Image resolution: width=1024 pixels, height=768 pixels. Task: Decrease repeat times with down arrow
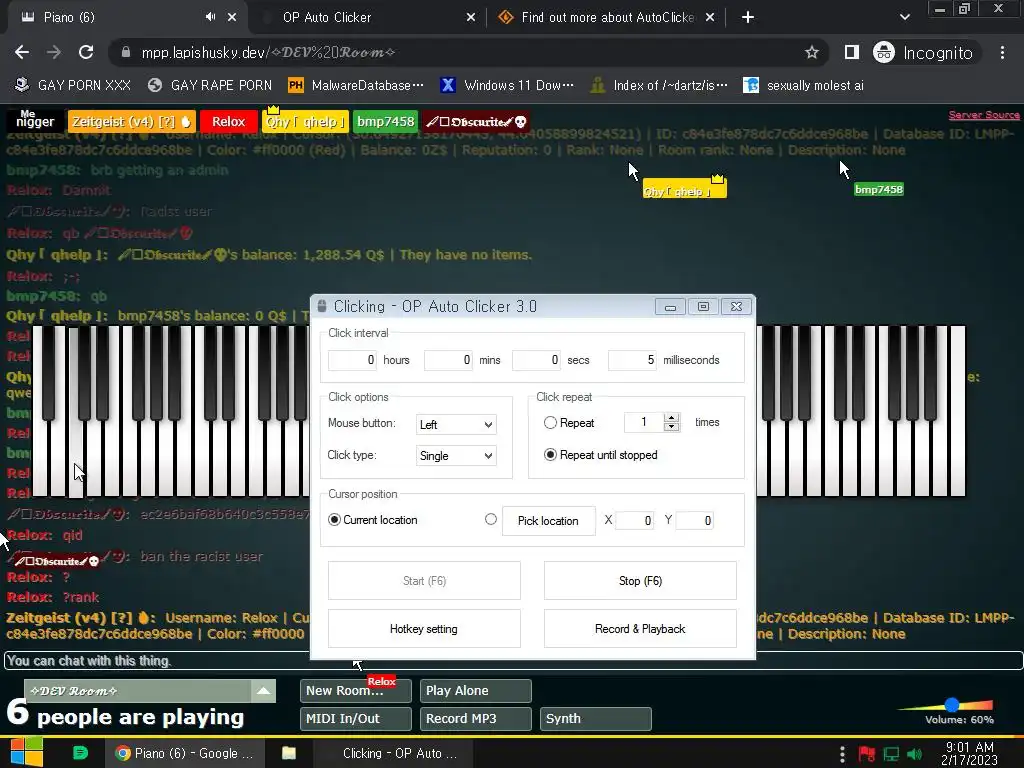pos(671,427)
